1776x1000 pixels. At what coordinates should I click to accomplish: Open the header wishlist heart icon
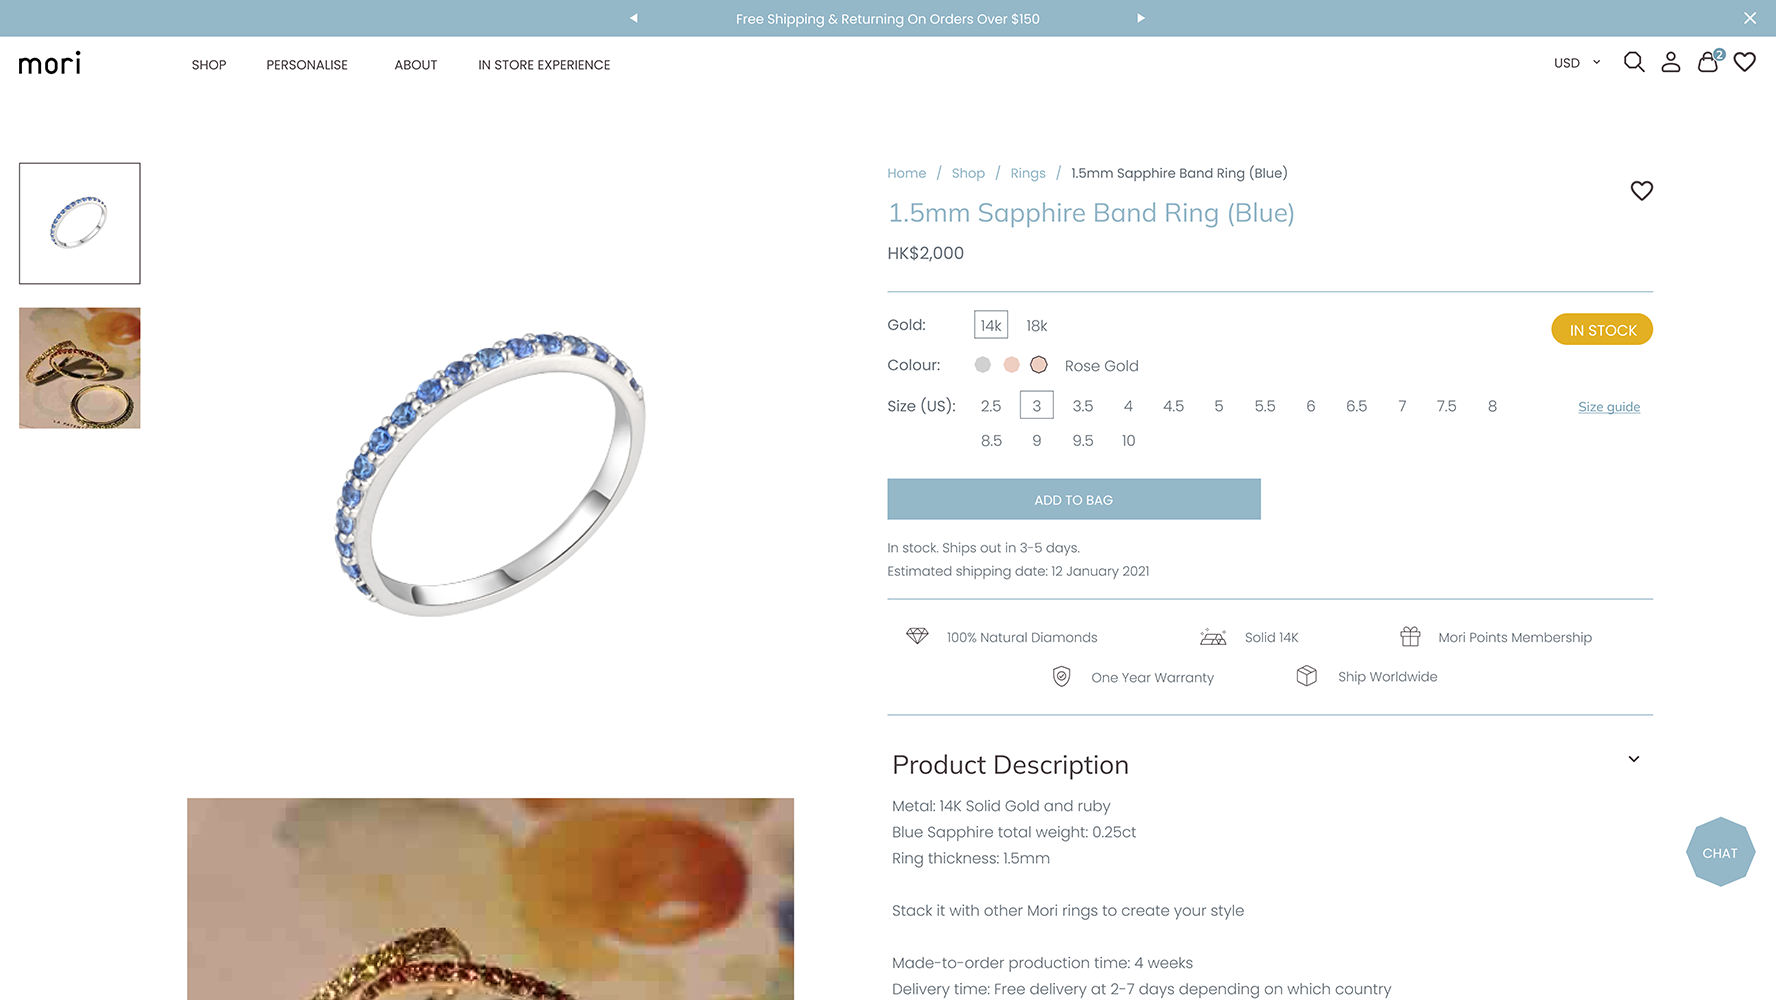coord(1745,62)
